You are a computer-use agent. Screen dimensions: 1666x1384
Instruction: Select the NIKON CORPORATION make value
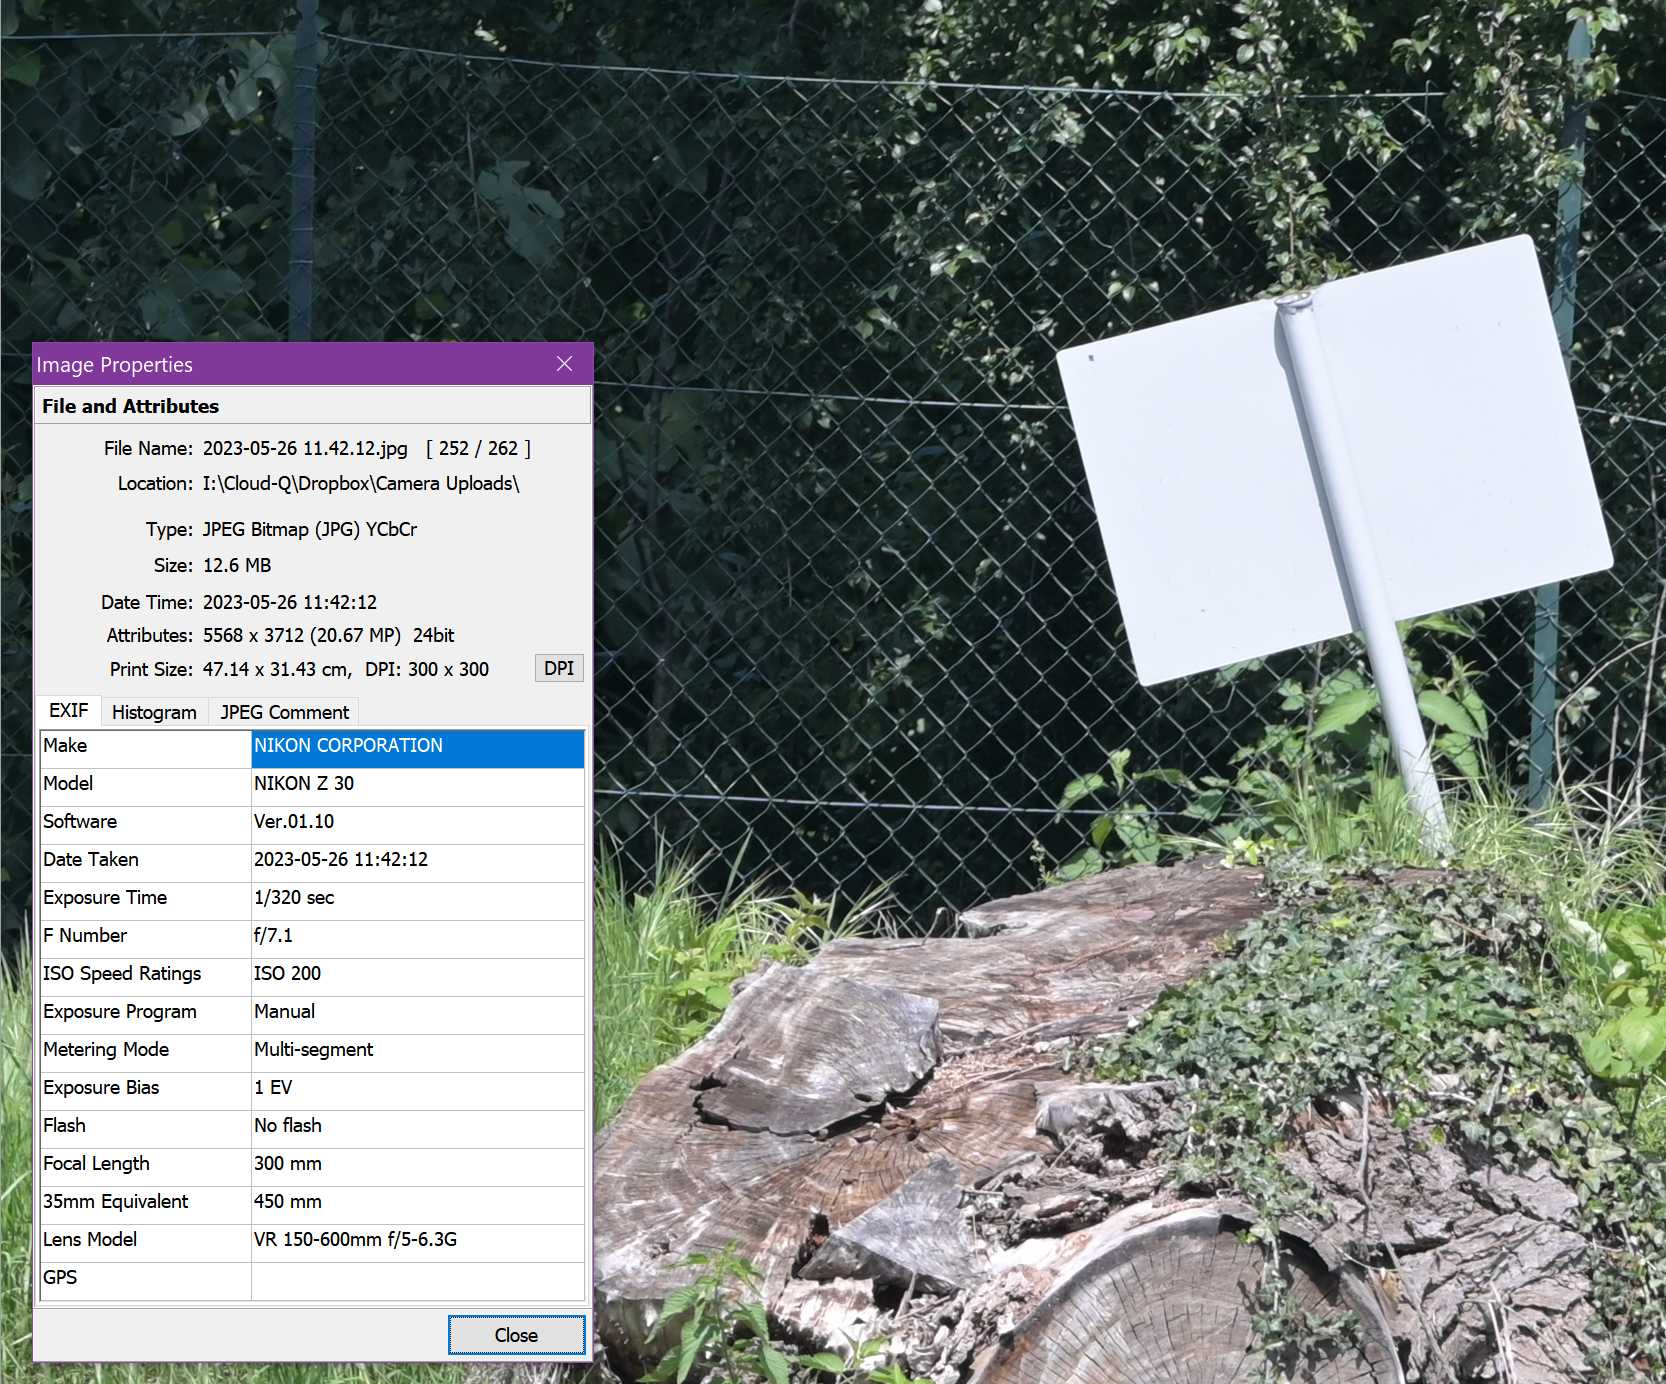[417, 746]
